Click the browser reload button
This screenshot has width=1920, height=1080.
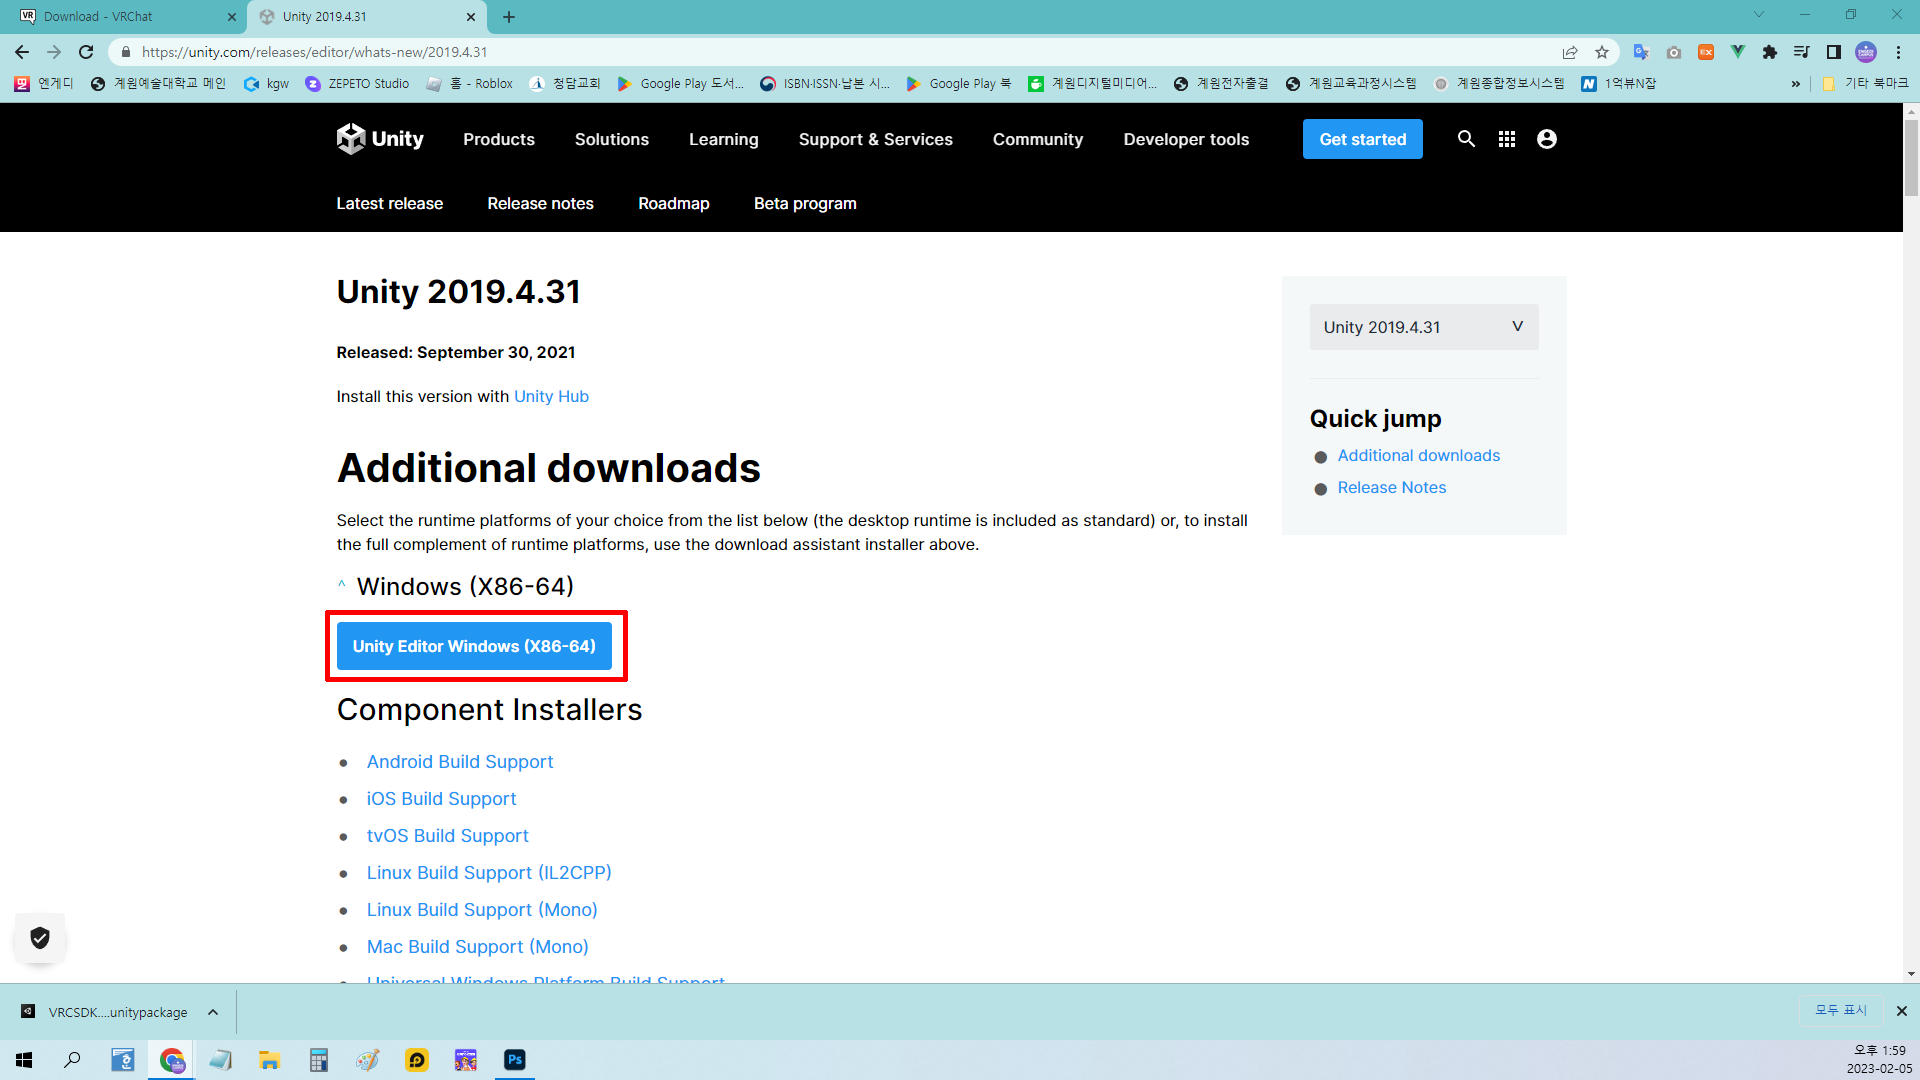[x=86, y=52]
